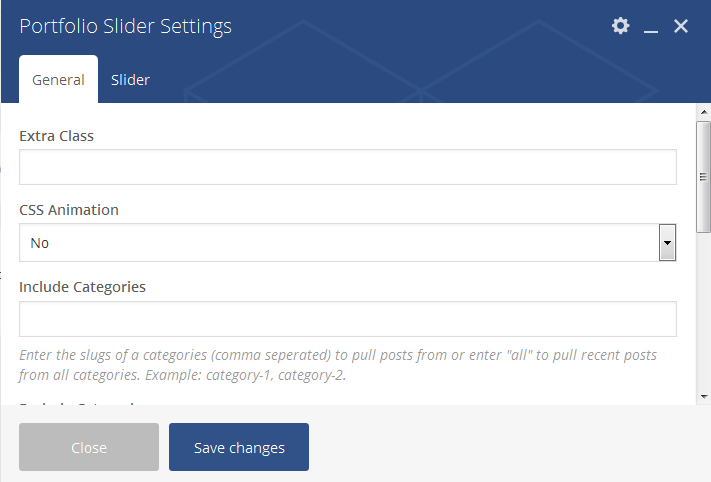Focus the Include Categories input field
This screenshot has width=711, height=482.
347,319
